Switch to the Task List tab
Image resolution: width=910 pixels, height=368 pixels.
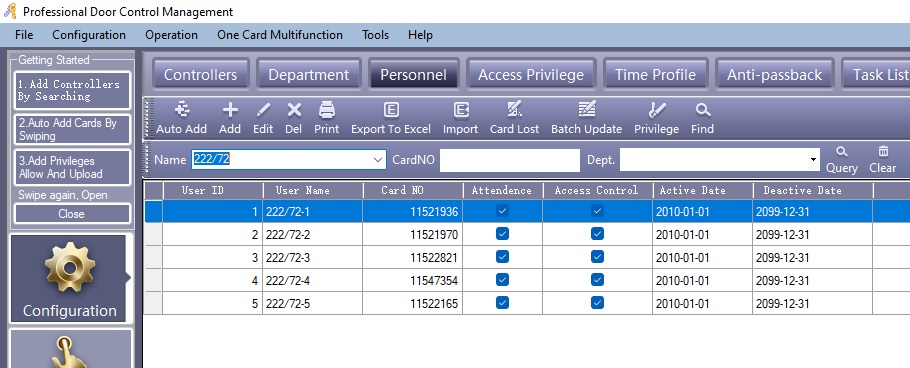click(876, 74)
